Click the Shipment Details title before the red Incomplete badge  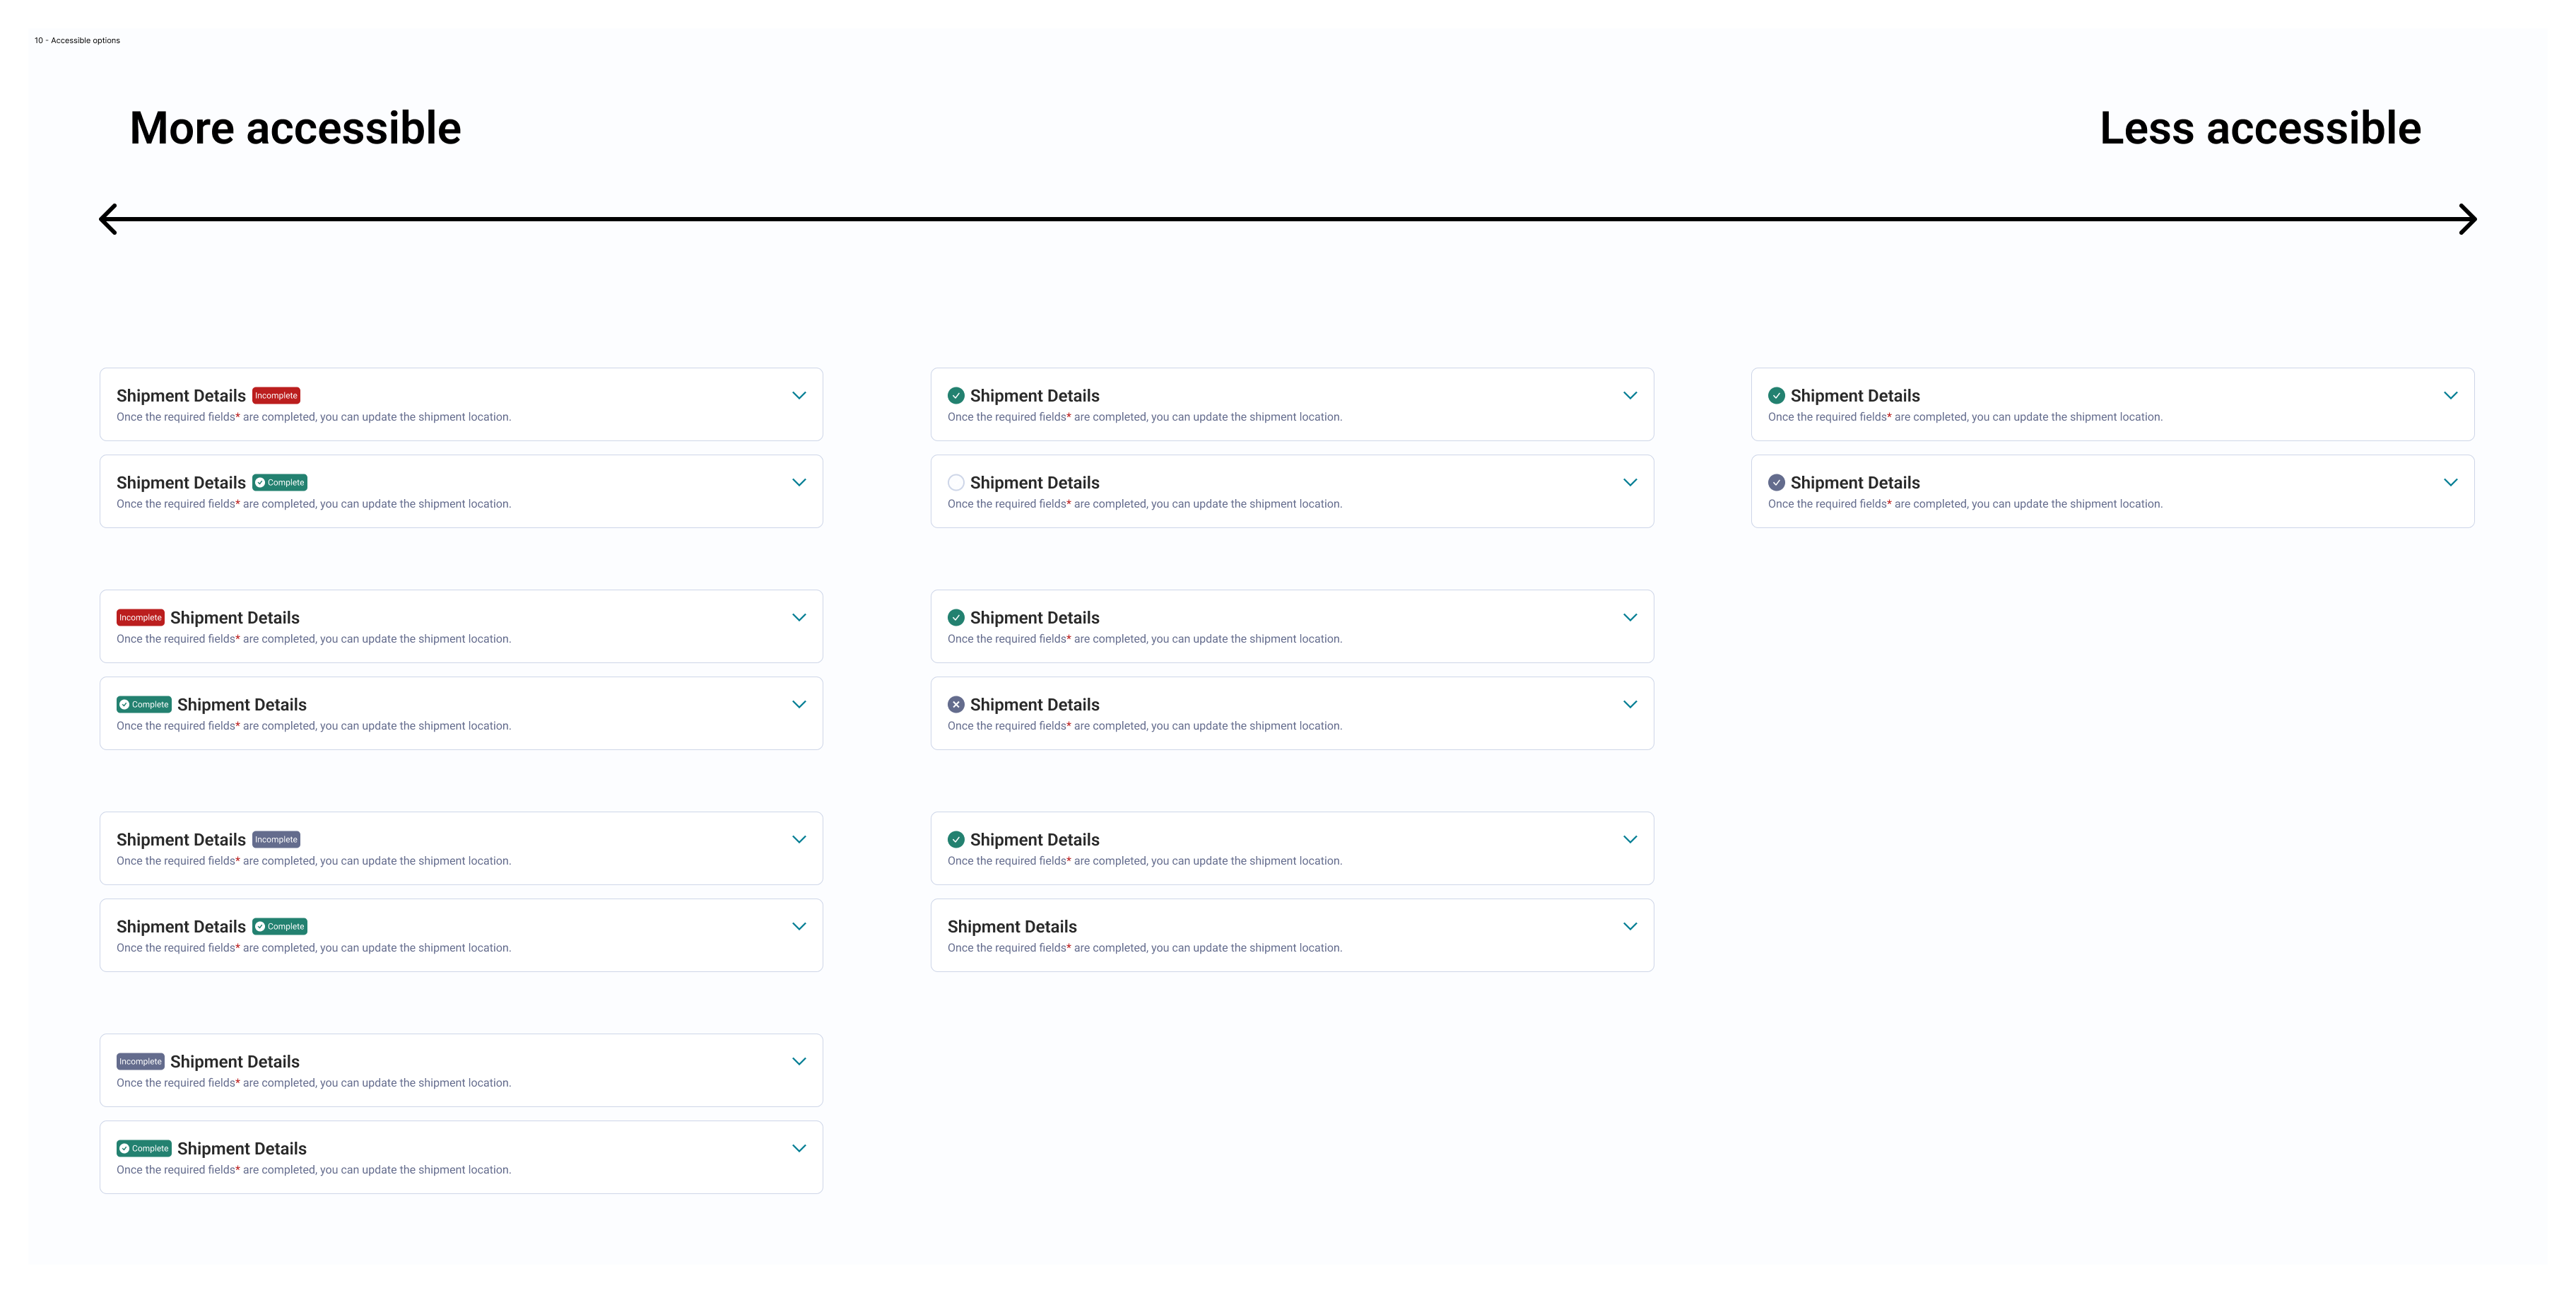point(181,395)
